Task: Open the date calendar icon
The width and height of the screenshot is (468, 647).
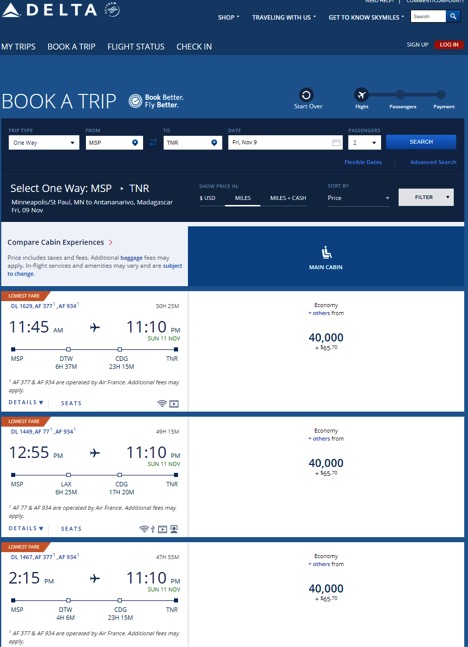Action: click(336, 142)
